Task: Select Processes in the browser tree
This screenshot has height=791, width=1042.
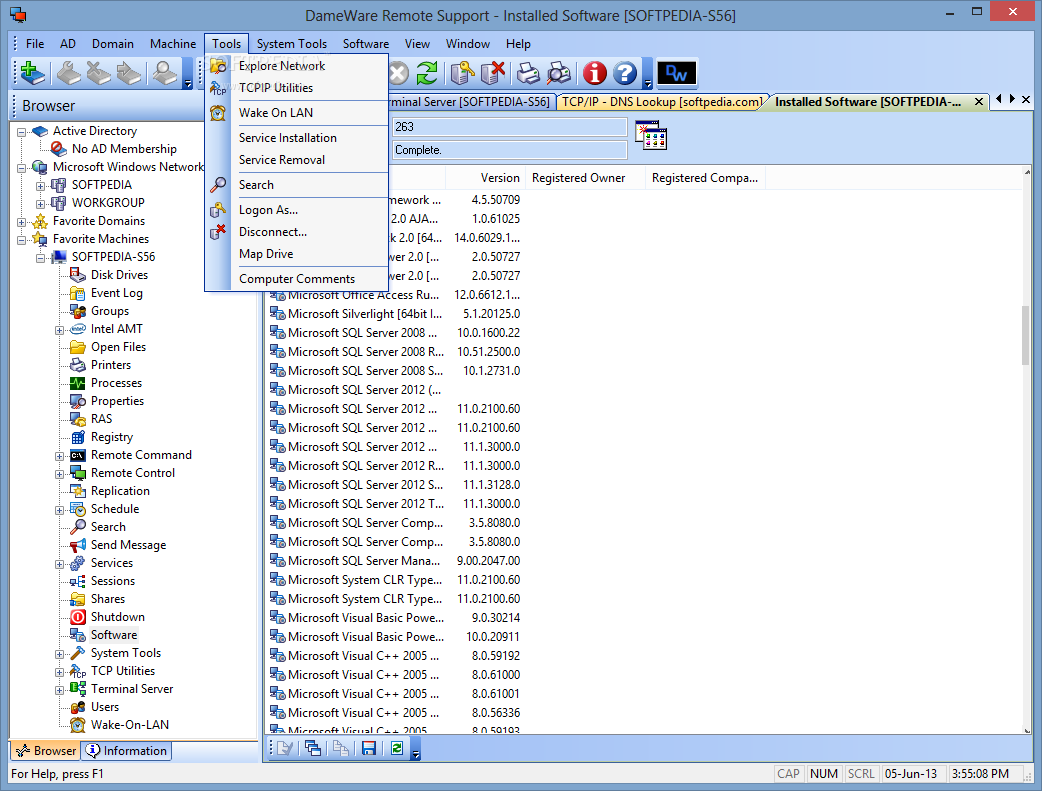Action: coord(116,383)
